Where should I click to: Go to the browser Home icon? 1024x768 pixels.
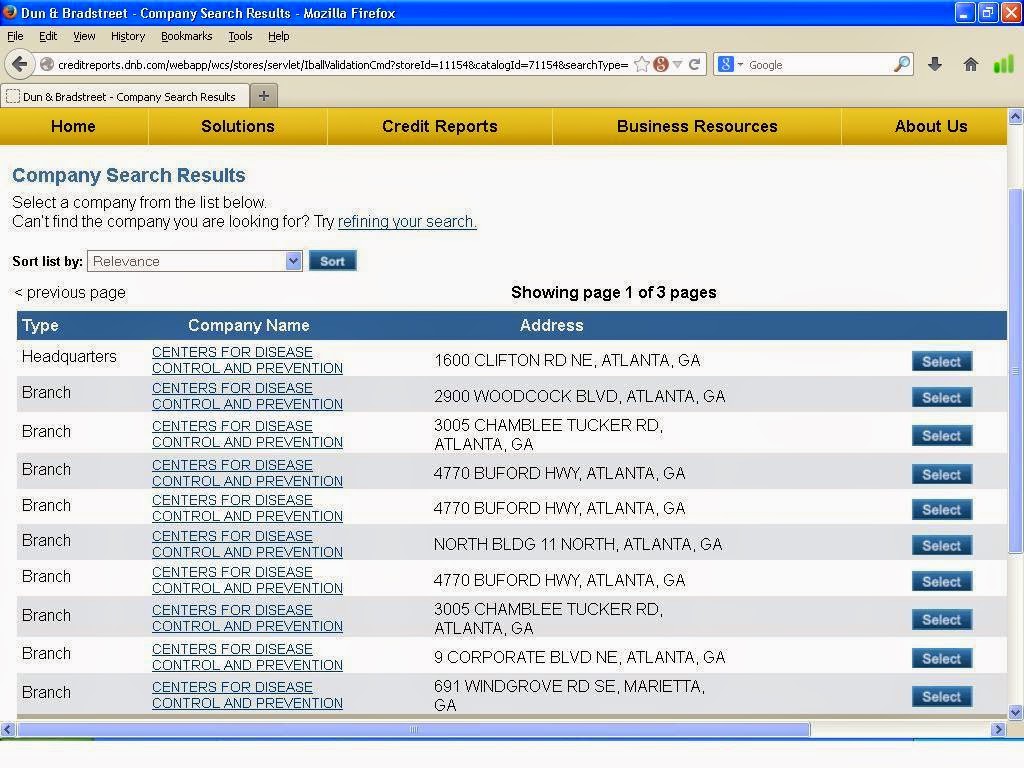tap(970, 64)
